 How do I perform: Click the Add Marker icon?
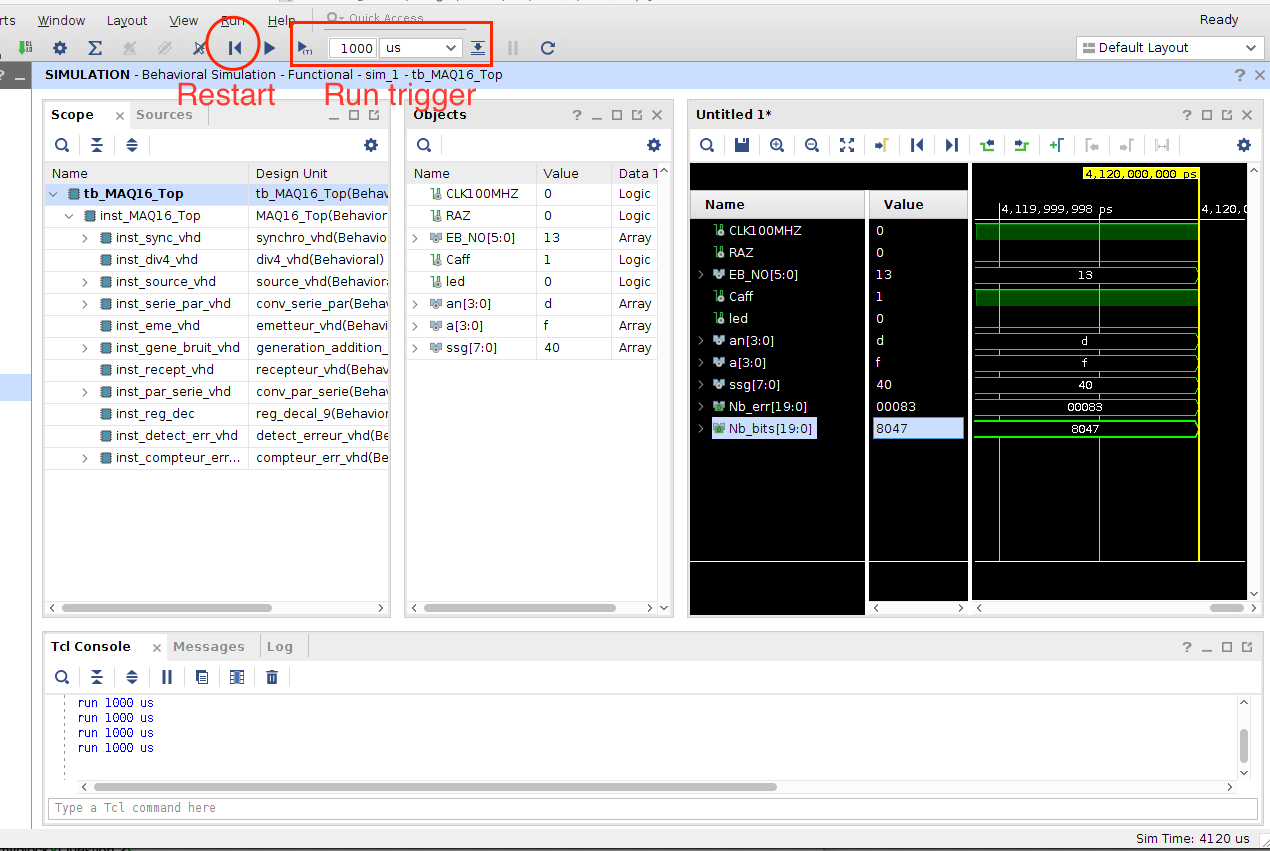(x=1057, y=145)
